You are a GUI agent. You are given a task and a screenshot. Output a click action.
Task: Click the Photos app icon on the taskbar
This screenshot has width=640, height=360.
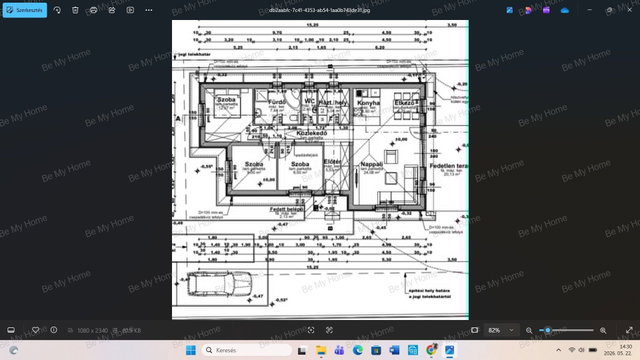click(449, 350)
